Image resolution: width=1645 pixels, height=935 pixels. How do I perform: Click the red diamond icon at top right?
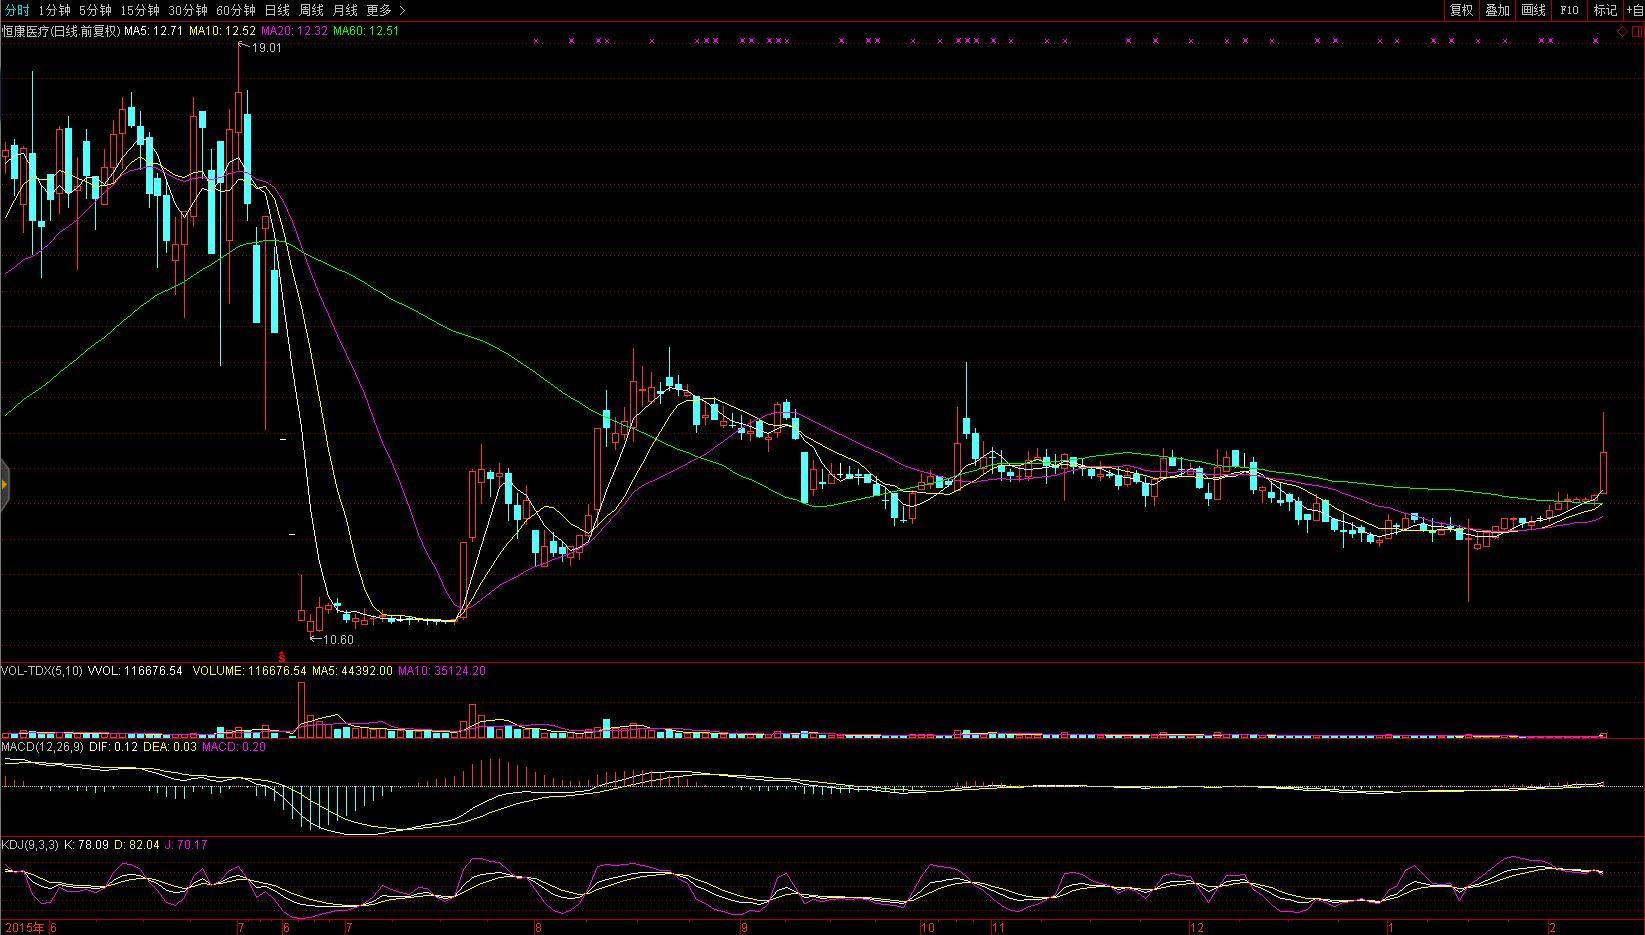pos(1622,32)
